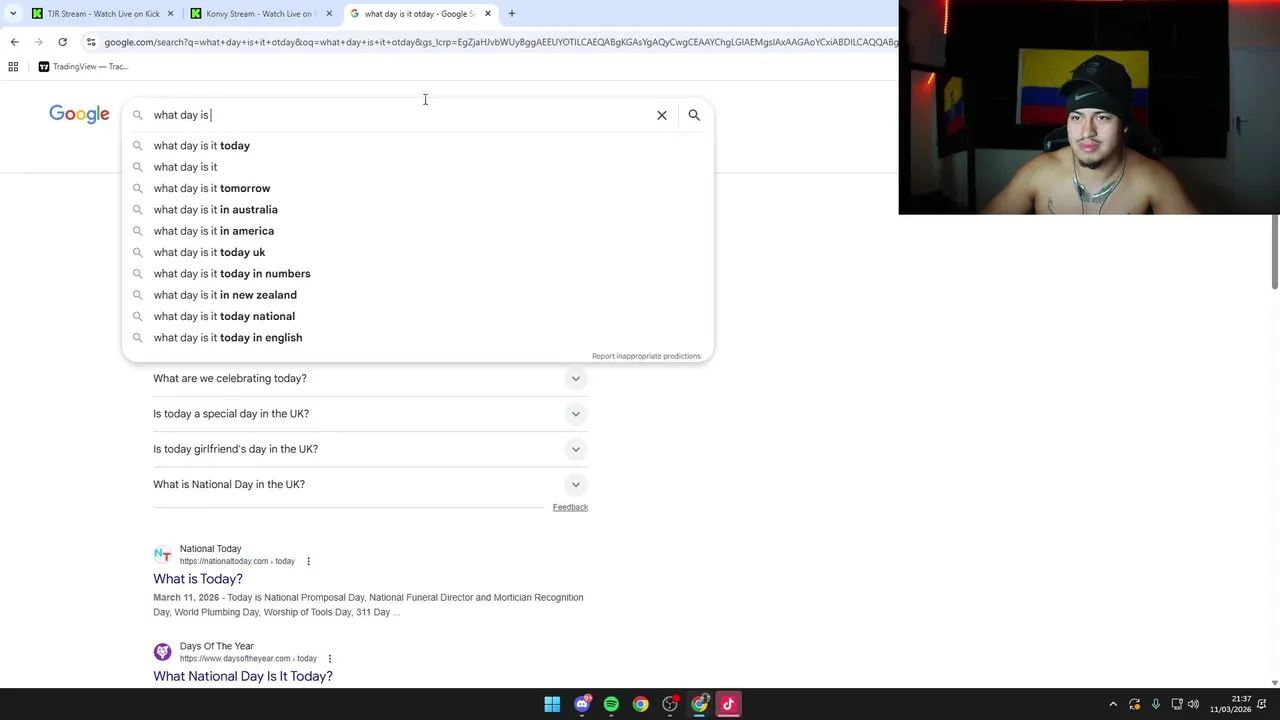Click the magnifier search button in search box
The image size is (1280, 720).
click(694, 115)
